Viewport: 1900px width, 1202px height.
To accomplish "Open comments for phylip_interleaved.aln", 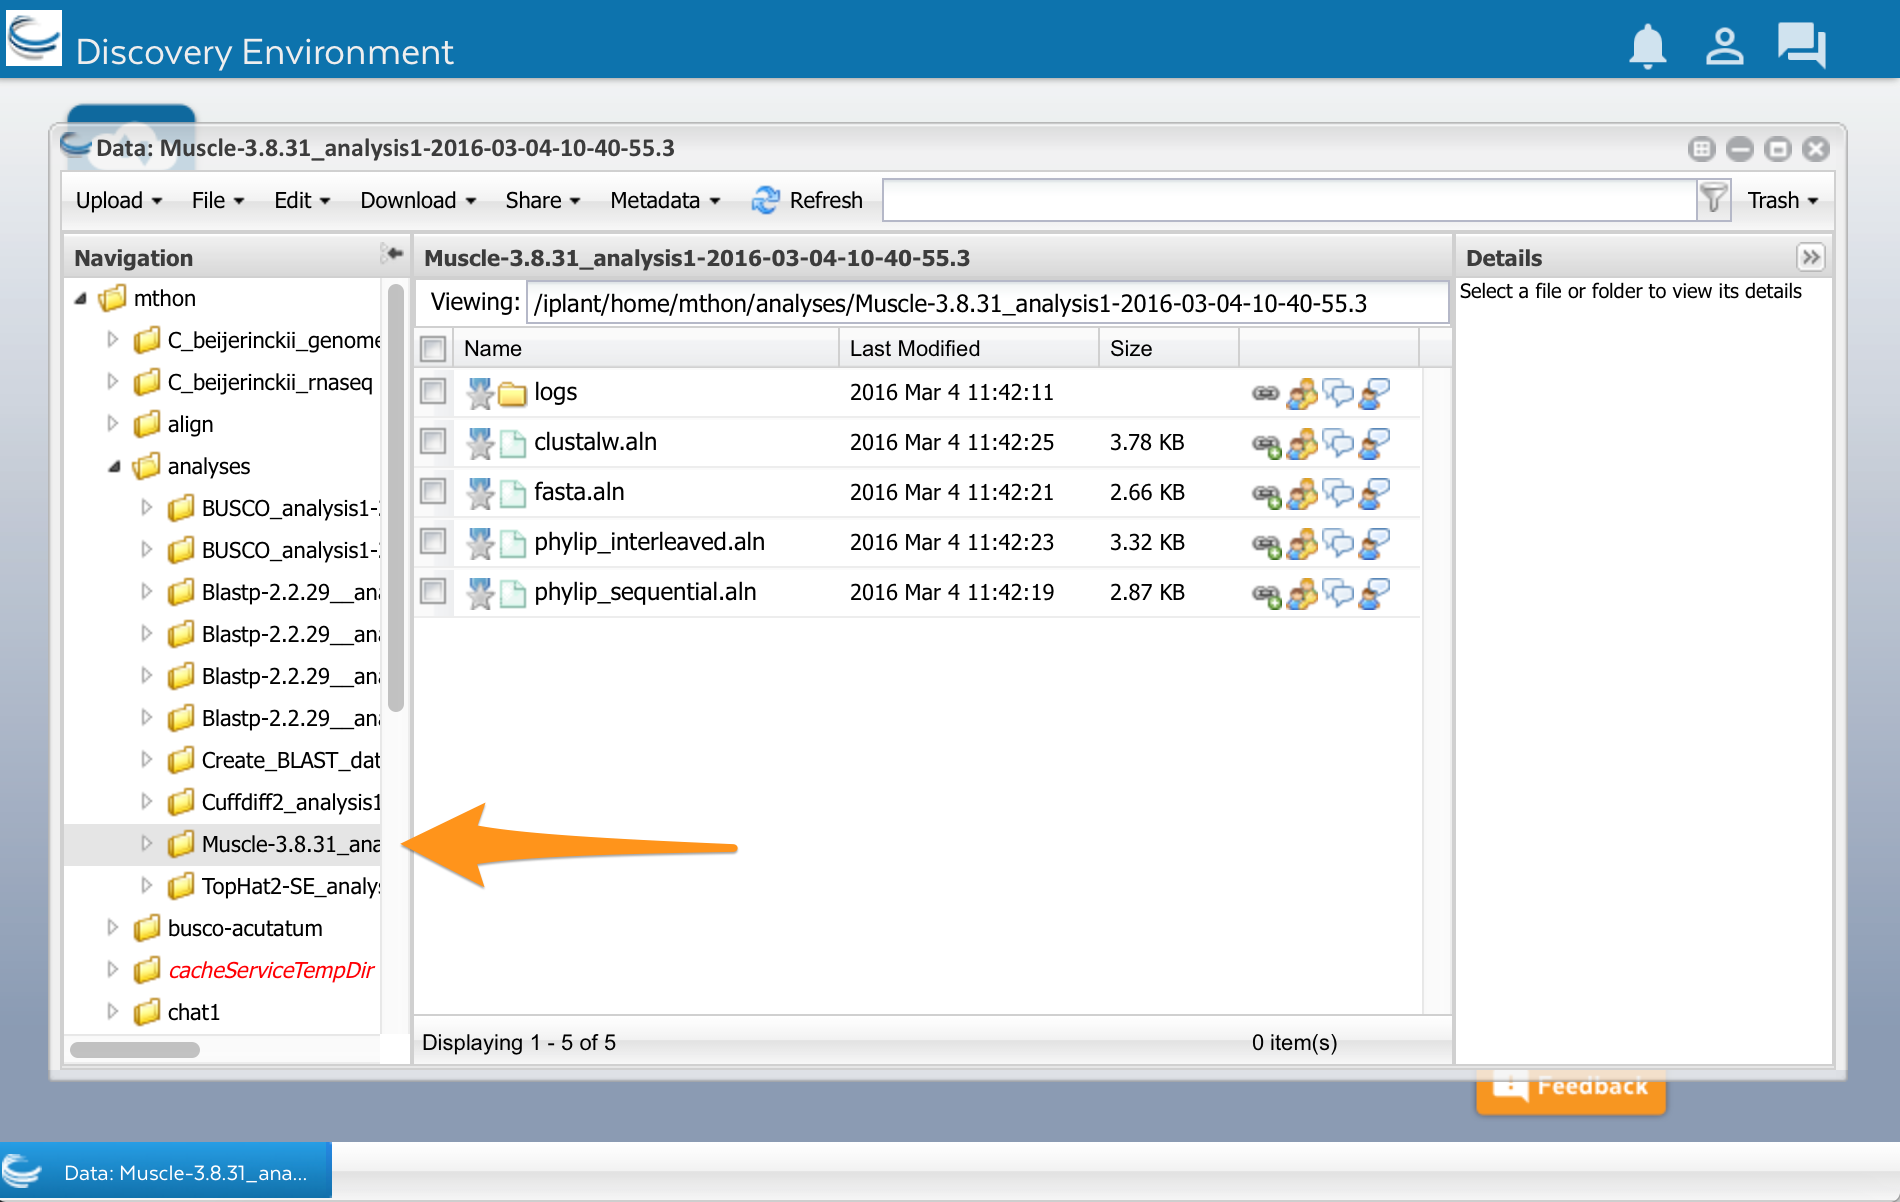I will point(1338,543).
